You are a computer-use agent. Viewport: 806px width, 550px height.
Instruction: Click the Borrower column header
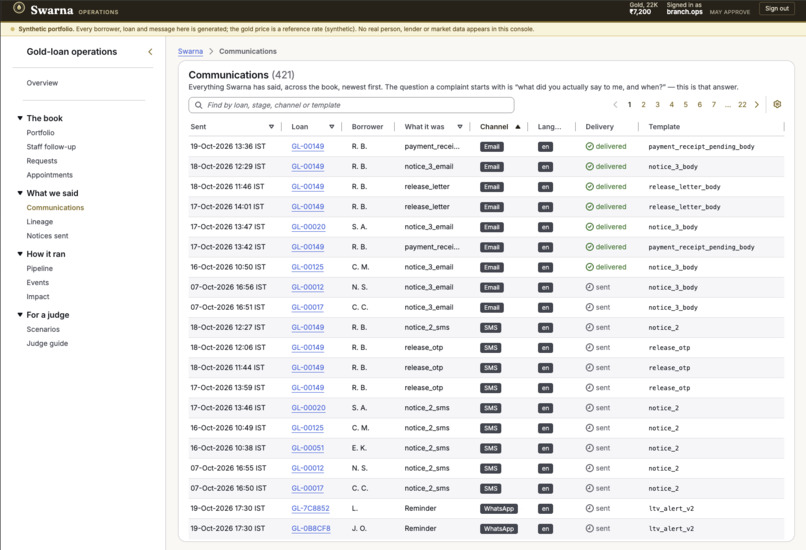tap(367, 126)
